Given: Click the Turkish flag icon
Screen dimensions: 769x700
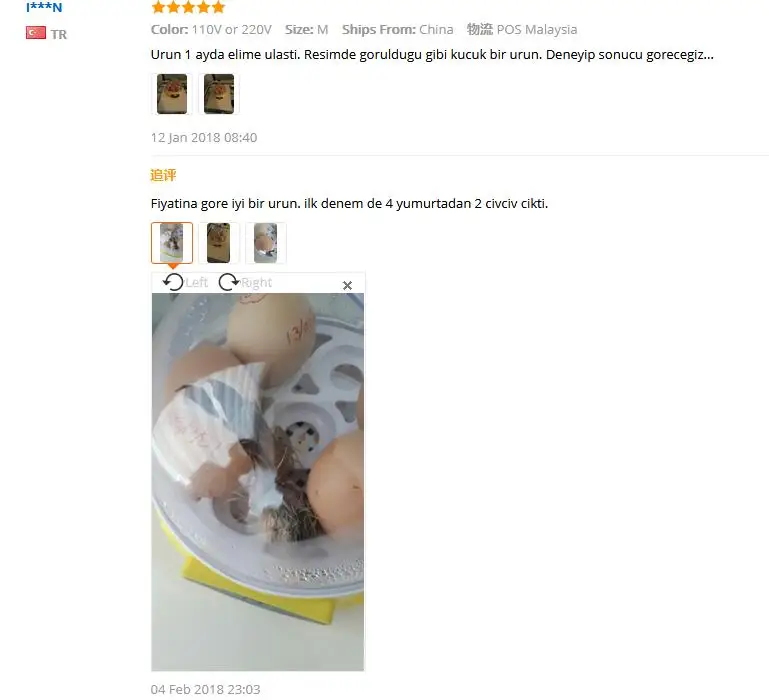Looking at the screenshot, I should [x=36, y=33].
